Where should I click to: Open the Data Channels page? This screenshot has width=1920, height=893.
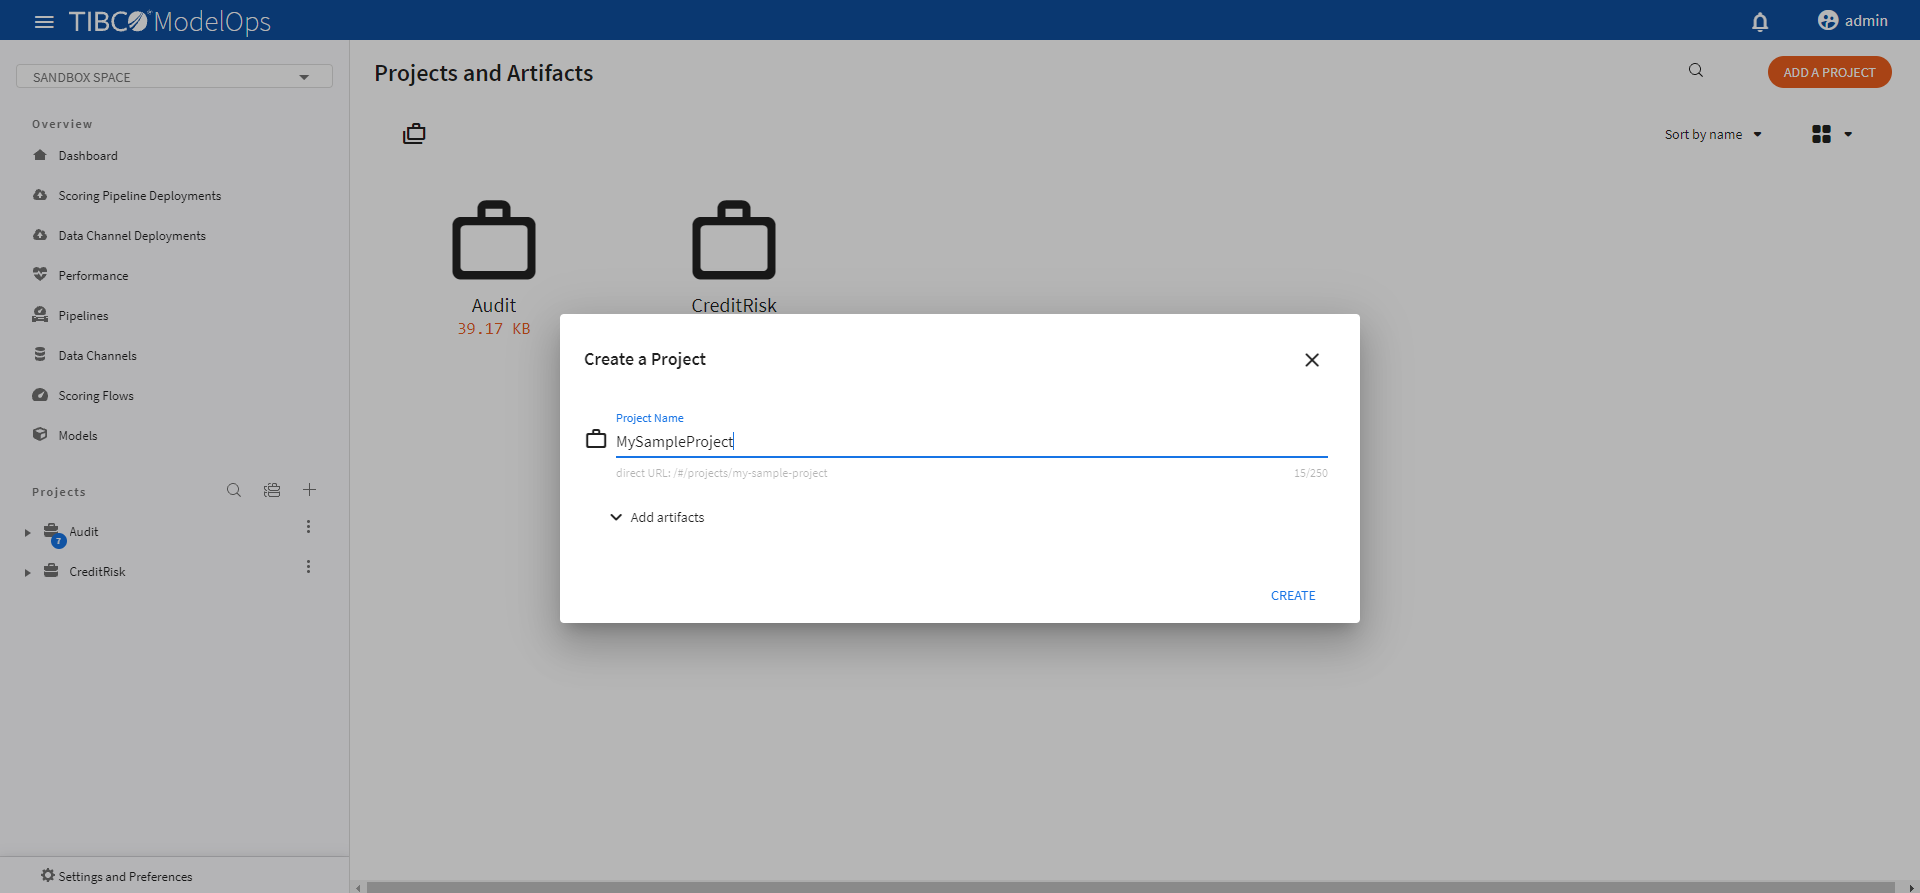(97, 356)
